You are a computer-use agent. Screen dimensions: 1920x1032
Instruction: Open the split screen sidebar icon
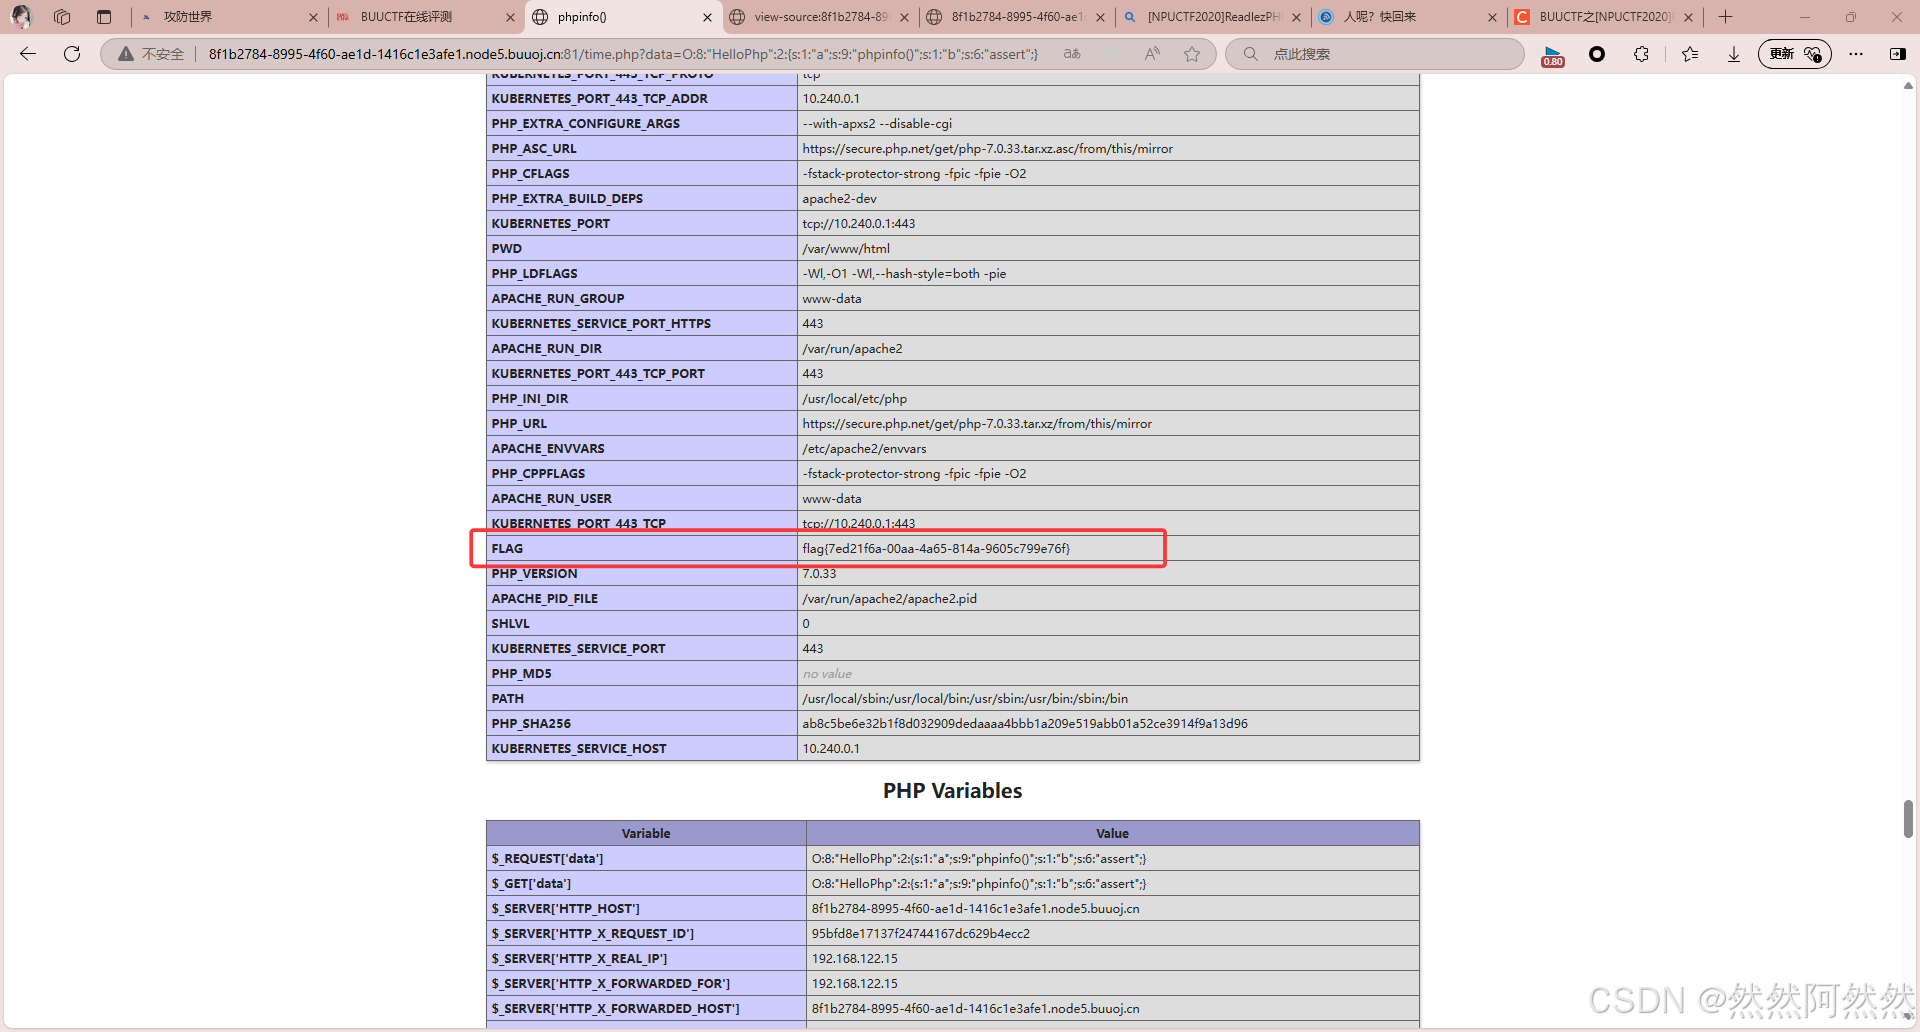click(1898, 53)
